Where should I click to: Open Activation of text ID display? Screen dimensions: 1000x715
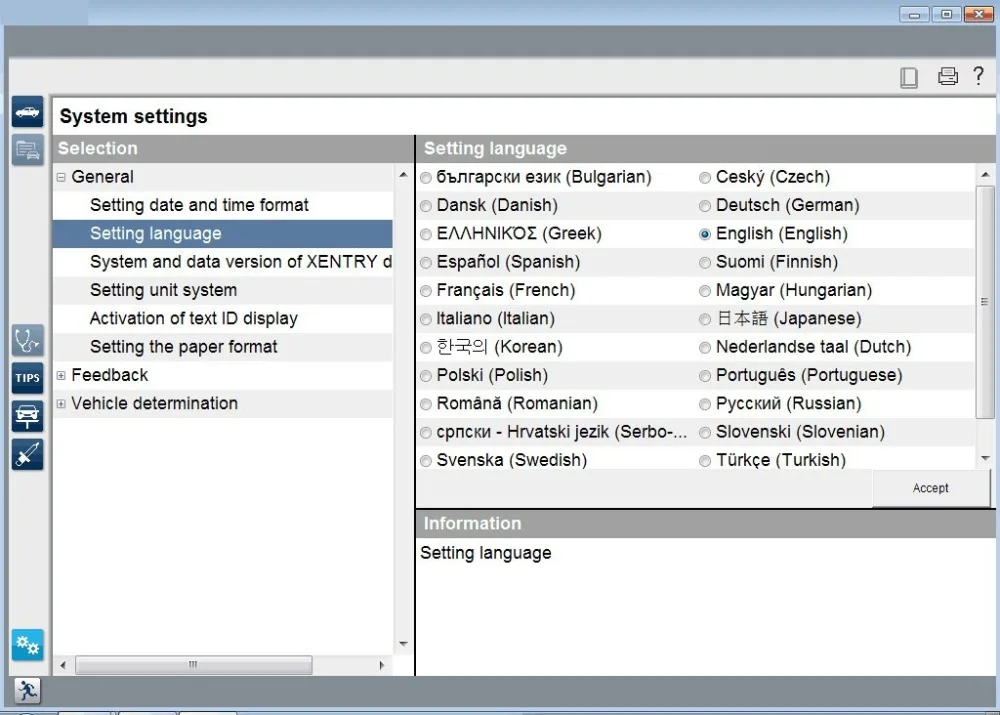point(194,318)
